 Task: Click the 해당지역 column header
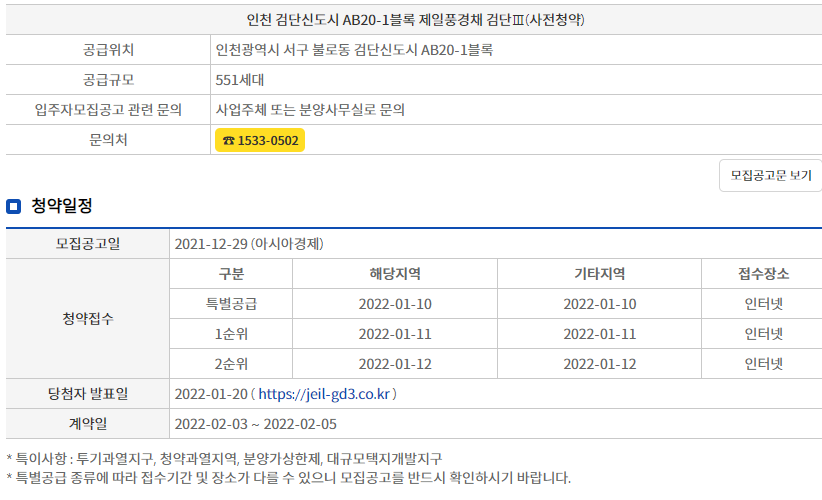click(x=395, y=274)
